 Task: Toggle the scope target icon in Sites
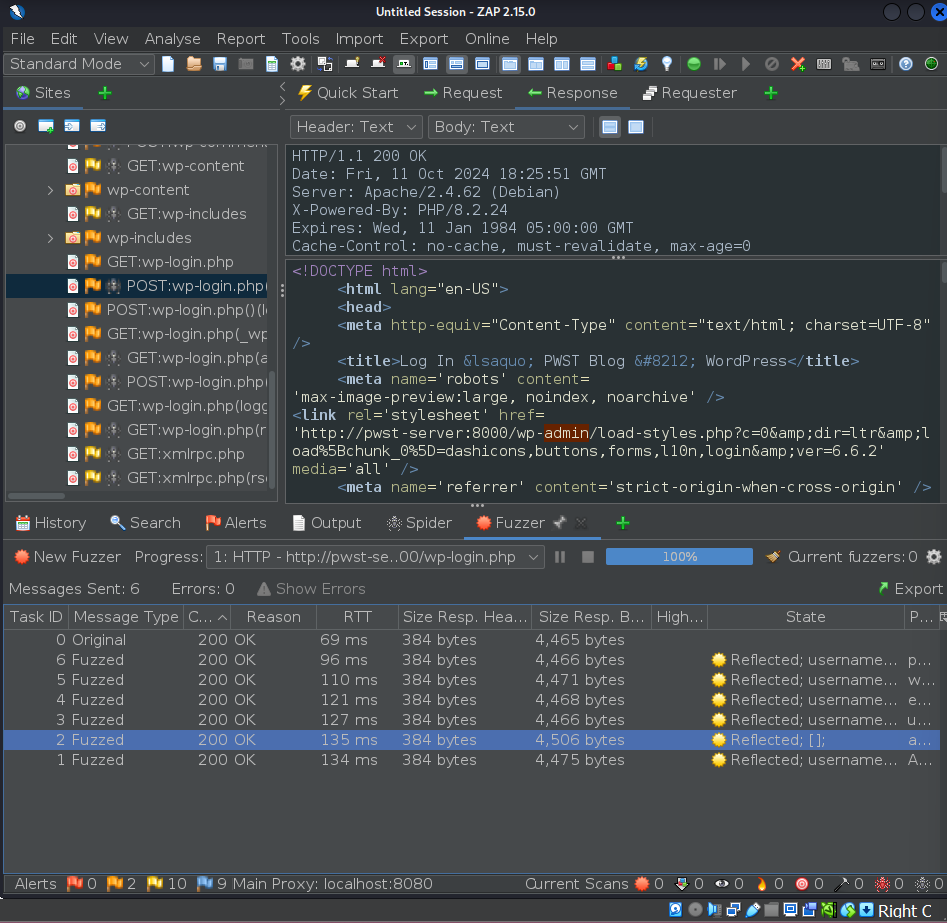(x=20, y=126)
